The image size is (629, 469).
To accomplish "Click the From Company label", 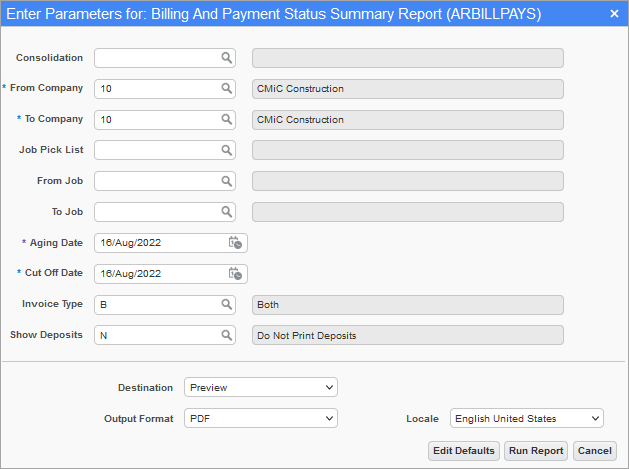I will point(46,88).
